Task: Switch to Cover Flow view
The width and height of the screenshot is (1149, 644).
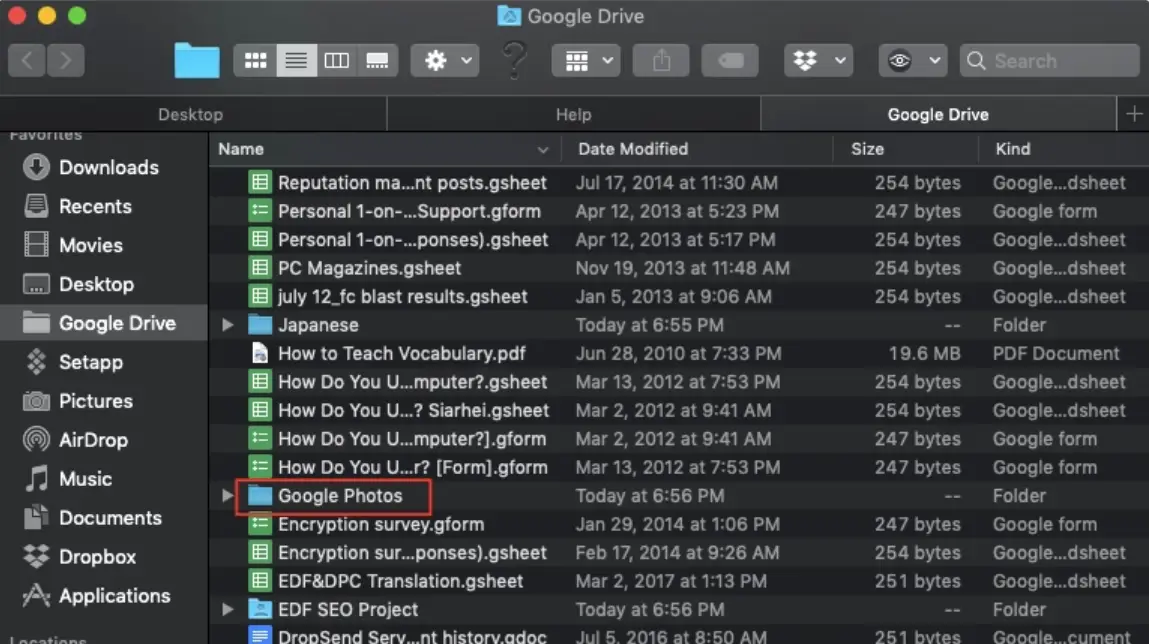Action: click(377, 60)
